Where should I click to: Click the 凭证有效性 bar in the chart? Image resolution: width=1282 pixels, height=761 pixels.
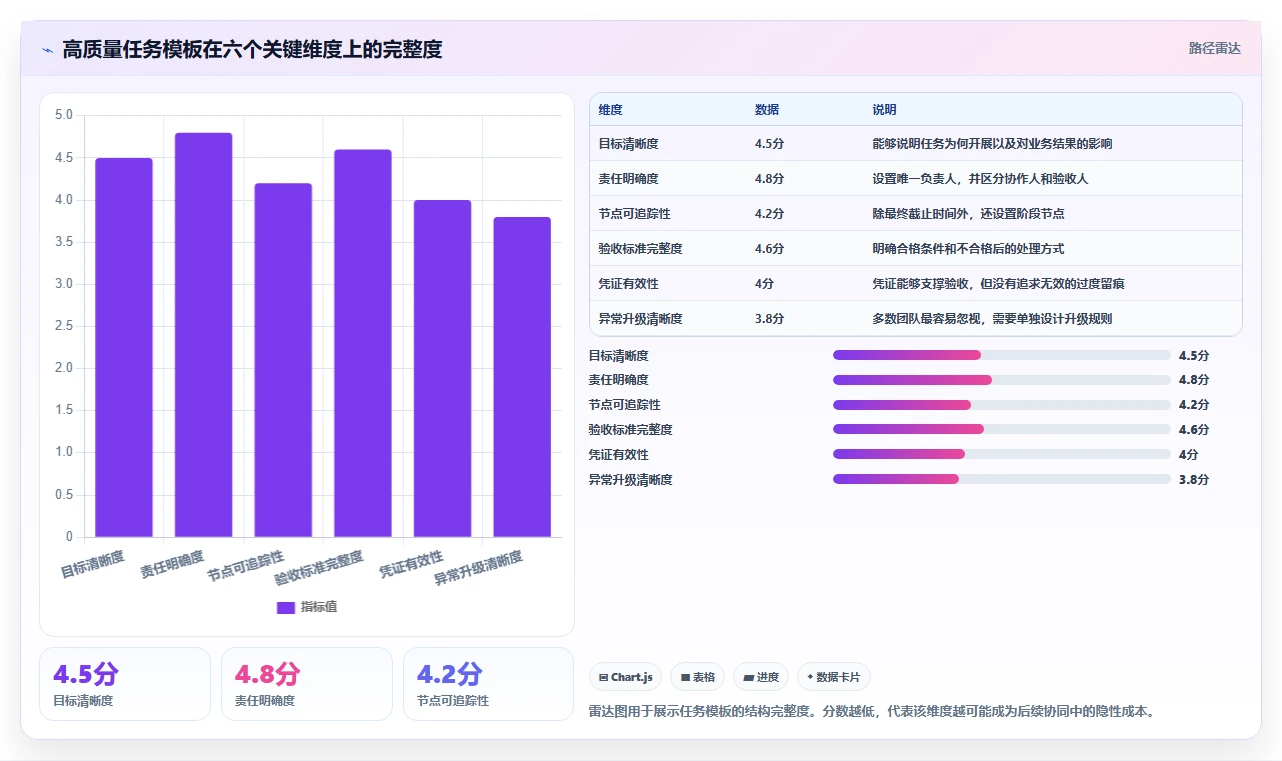[x=442, y=368]
